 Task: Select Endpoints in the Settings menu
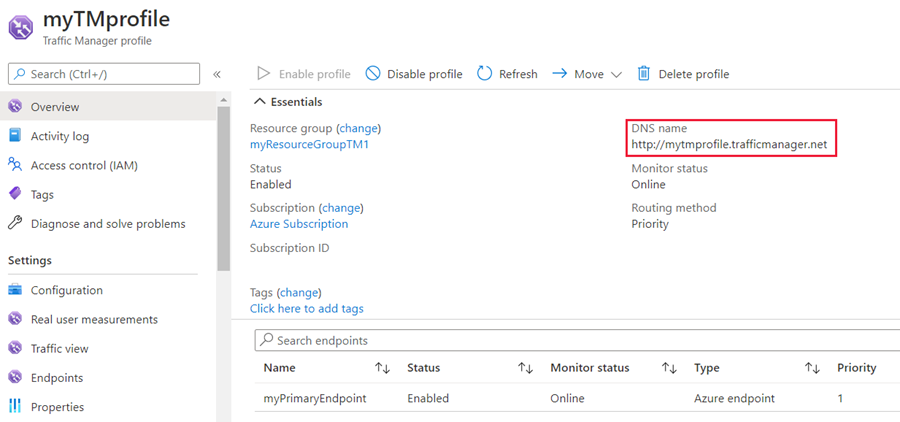[56, 378]
